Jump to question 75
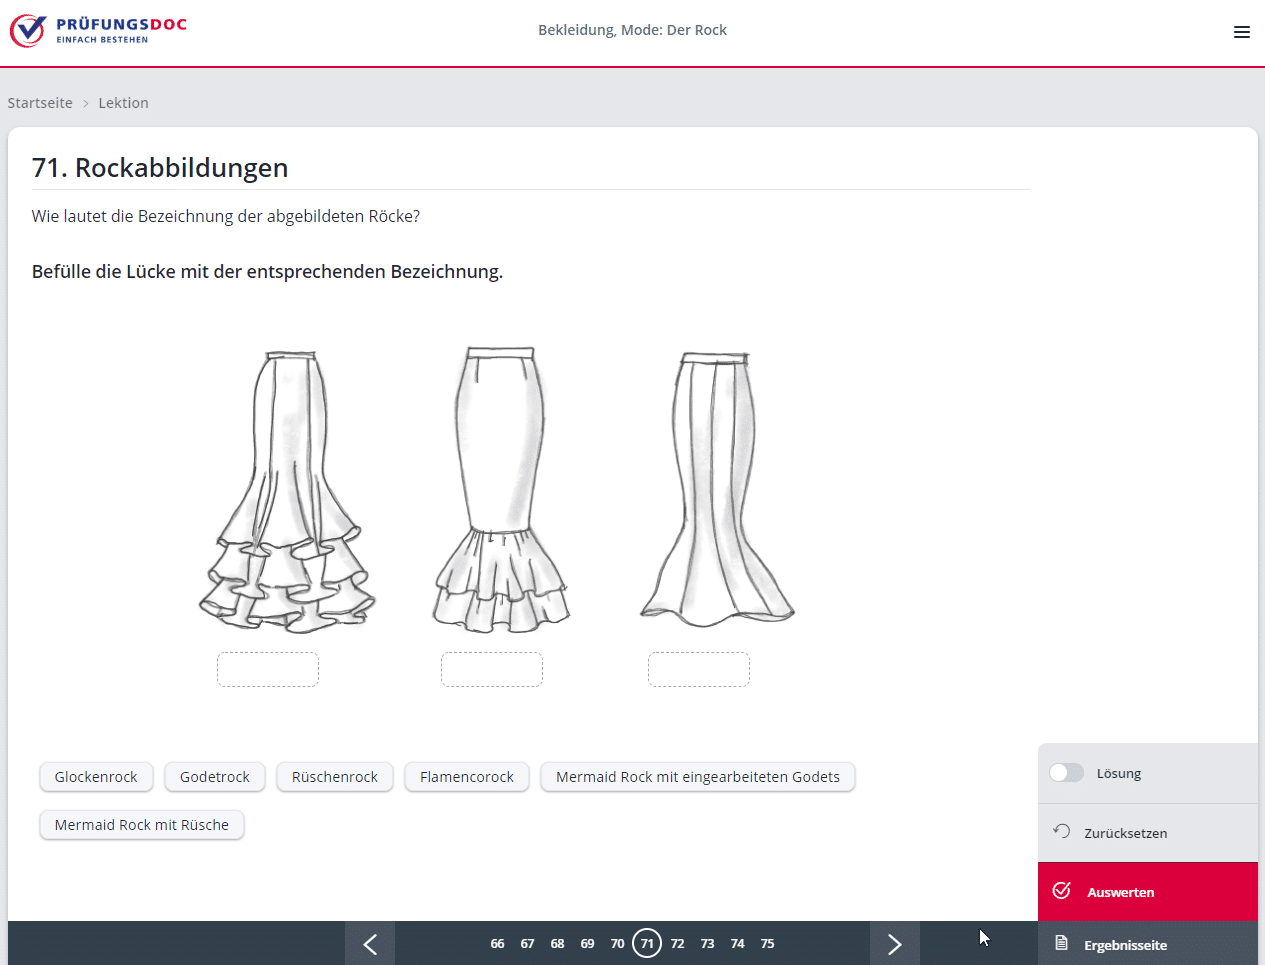 pos(767,944)
